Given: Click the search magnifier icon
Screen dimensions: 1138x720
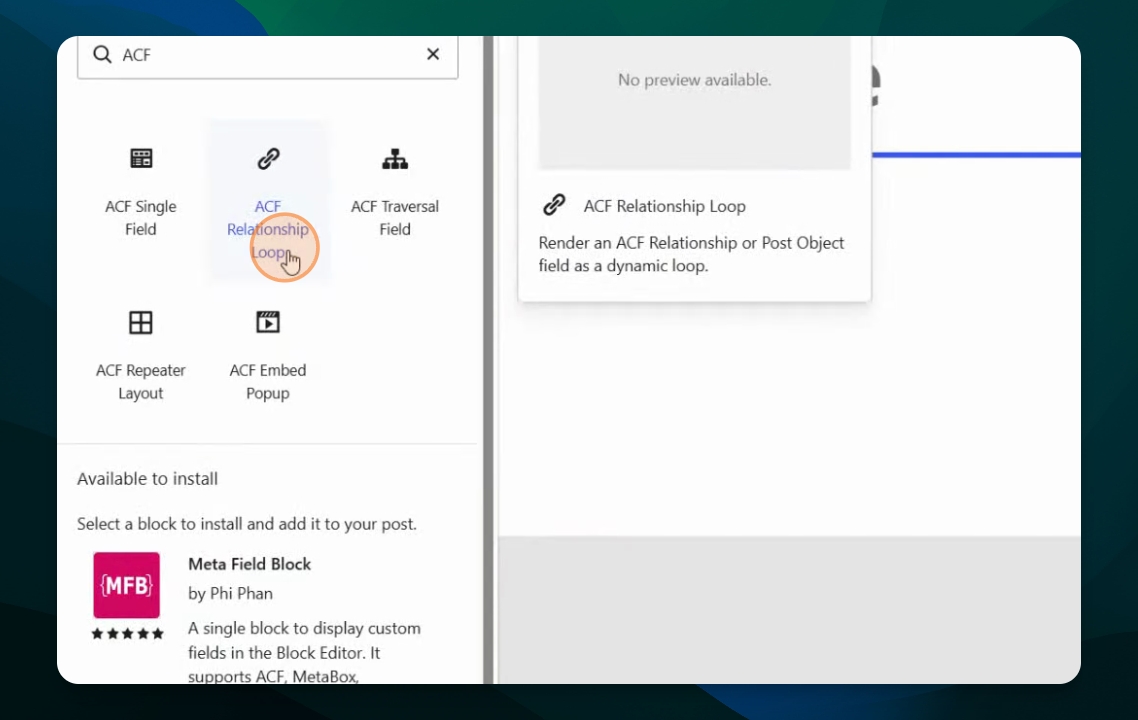Looking at the screenshot, I should (102, 54).
